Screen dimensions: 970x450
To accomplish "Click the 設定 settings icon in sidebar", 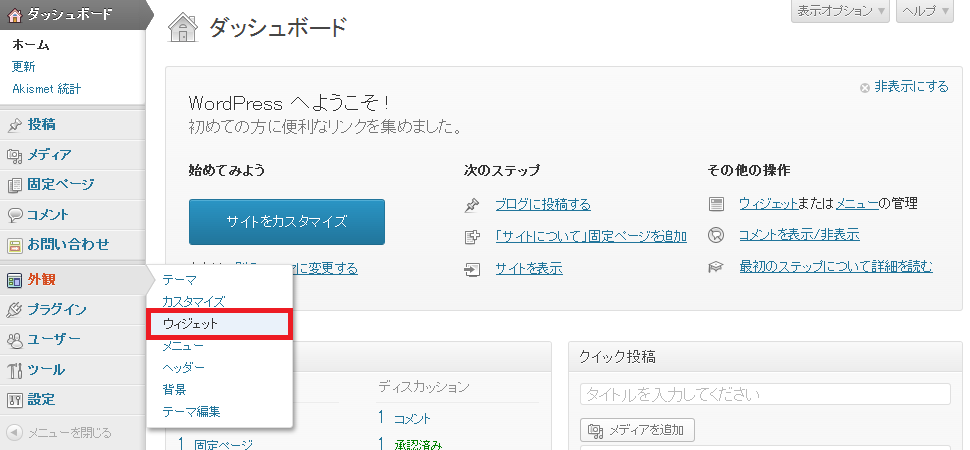I will (14, 400).
